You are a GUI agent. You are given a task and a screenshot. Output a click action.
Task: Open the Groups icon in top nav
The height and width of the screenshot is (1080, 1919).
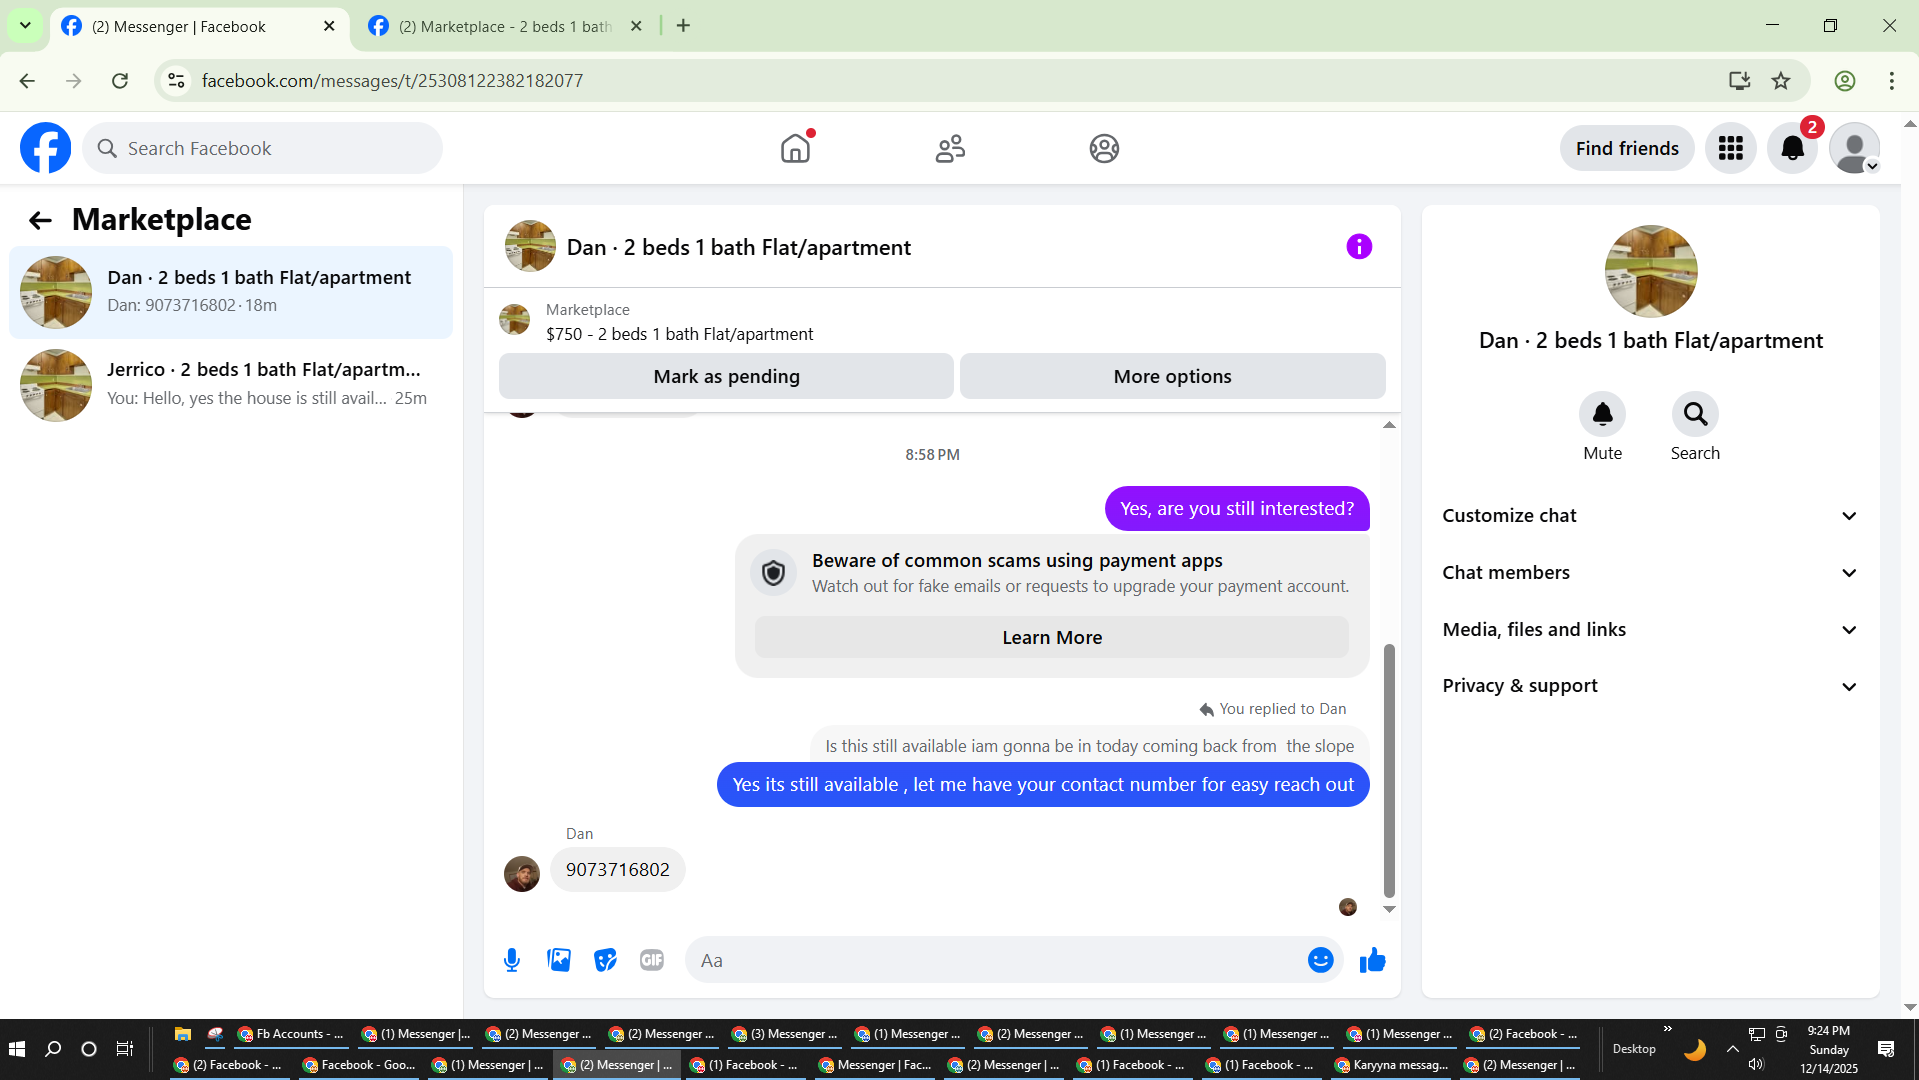click(1104, 148)
